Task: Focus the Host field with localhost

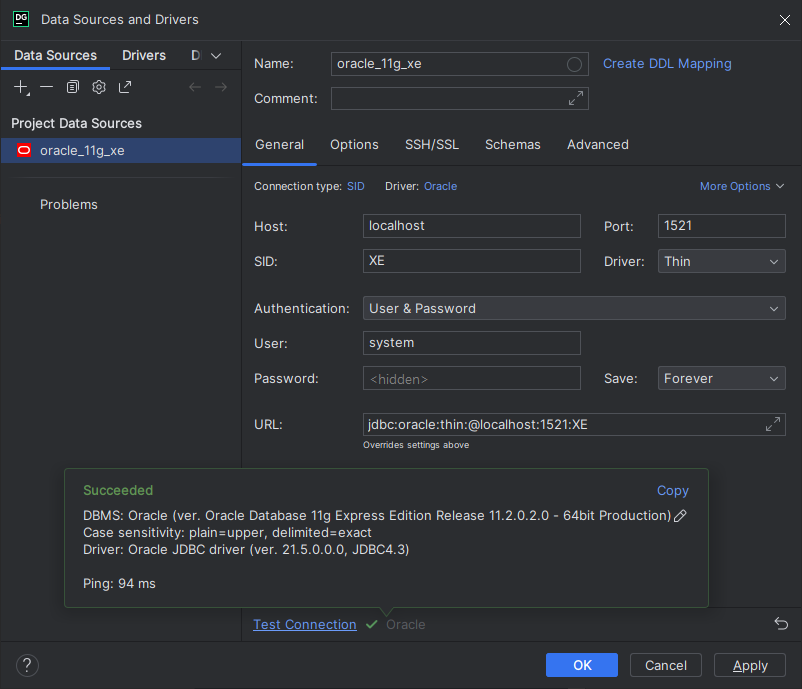Action: pos(472,226)
